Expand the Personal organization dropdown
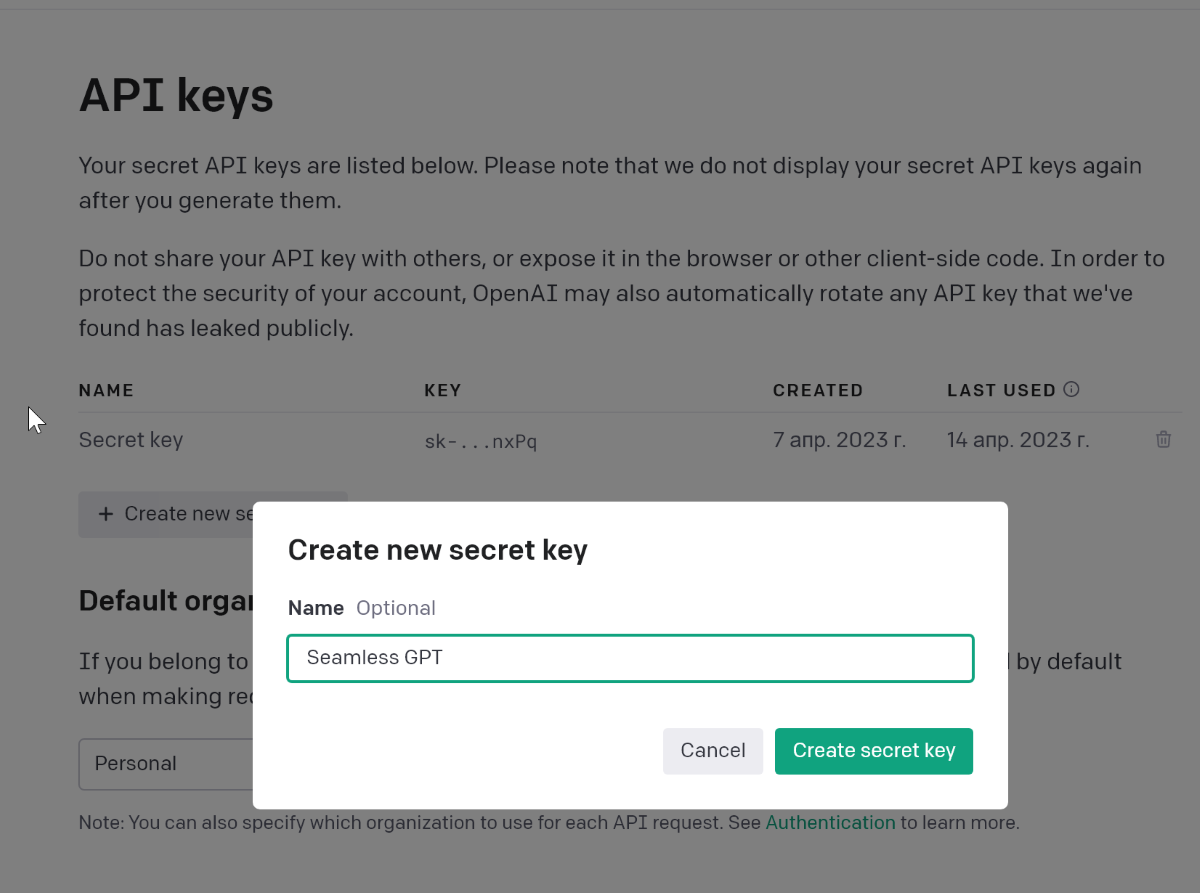 coord(166,764)
